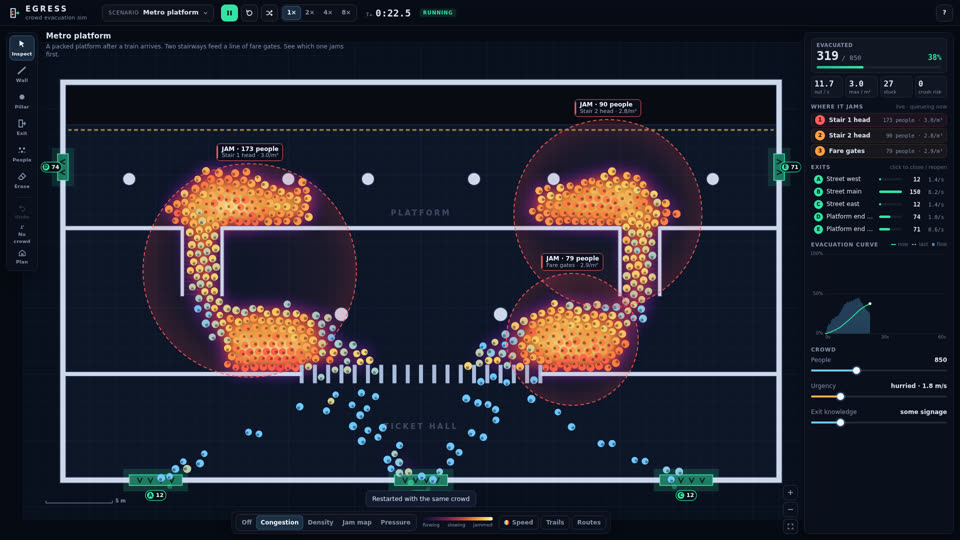Set simulation speed to 2x

click(310, 12)
